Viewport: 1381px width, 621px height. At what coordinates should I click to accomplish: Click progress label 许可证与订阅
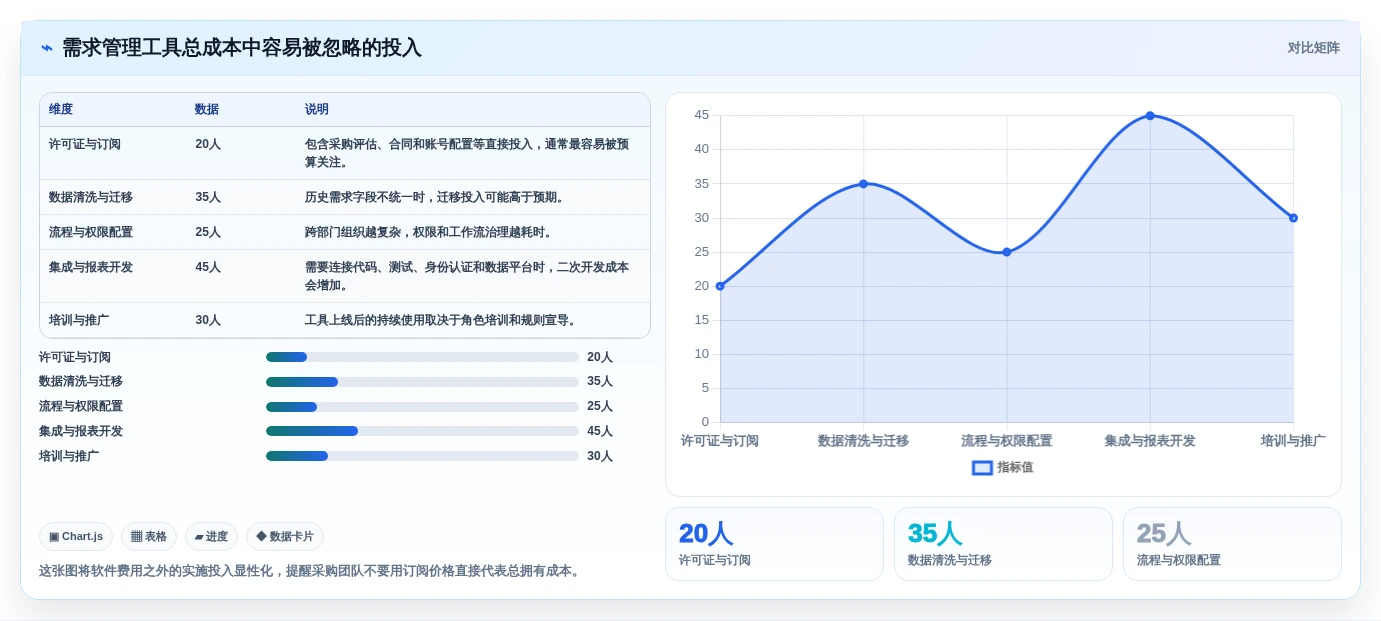[x=75, y=357]
